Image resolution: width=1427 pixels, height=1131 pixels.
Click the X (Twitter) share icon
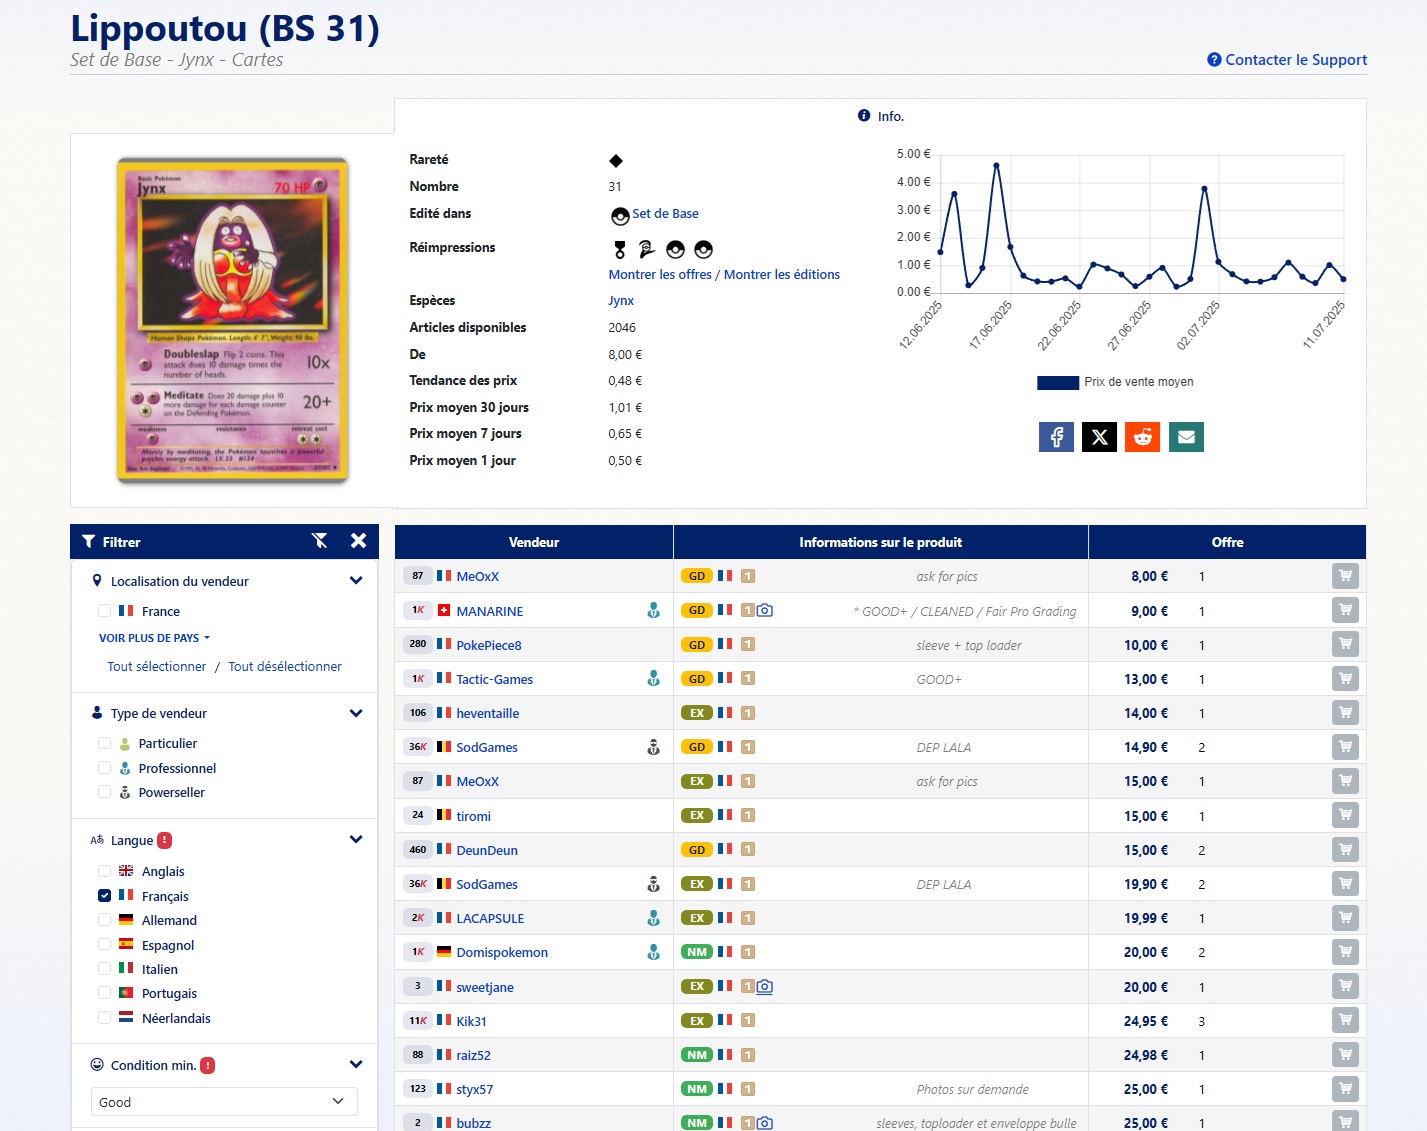point(1099,437)
